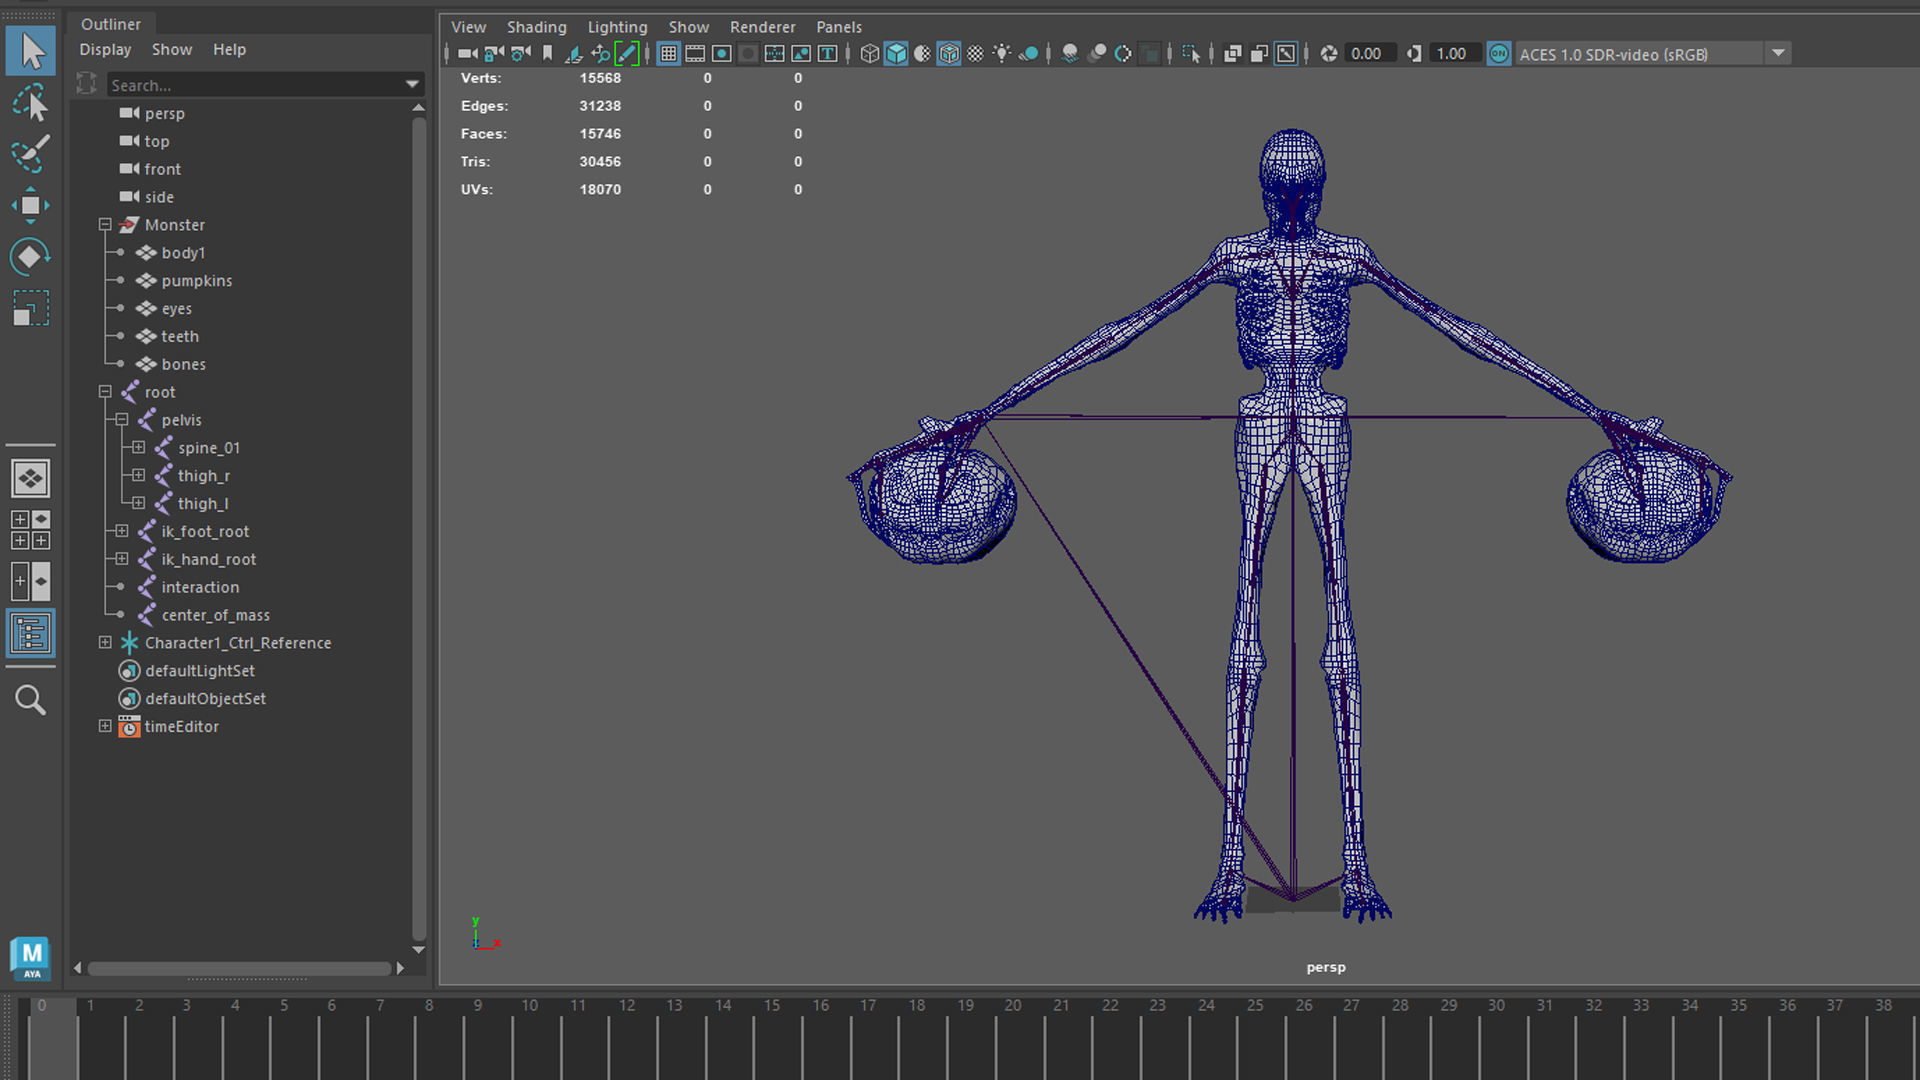Click the gamma value field 1.00
The height and width of the screenshot is (1080, 1920).
tap(1455, 54)
